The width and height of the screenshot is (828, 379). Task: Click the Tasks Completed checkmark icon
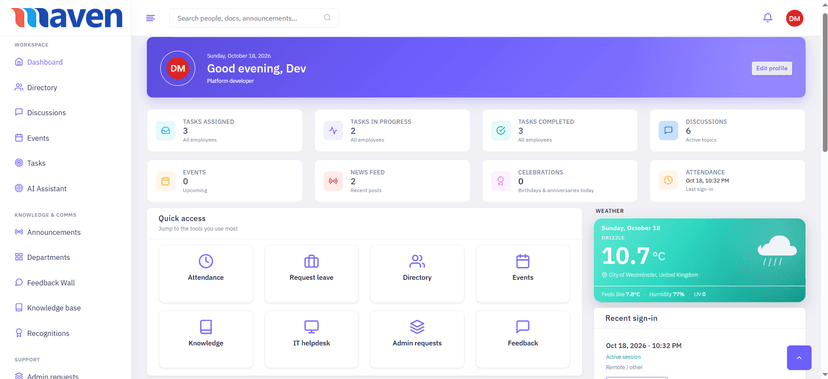click(x=501, y=130)
